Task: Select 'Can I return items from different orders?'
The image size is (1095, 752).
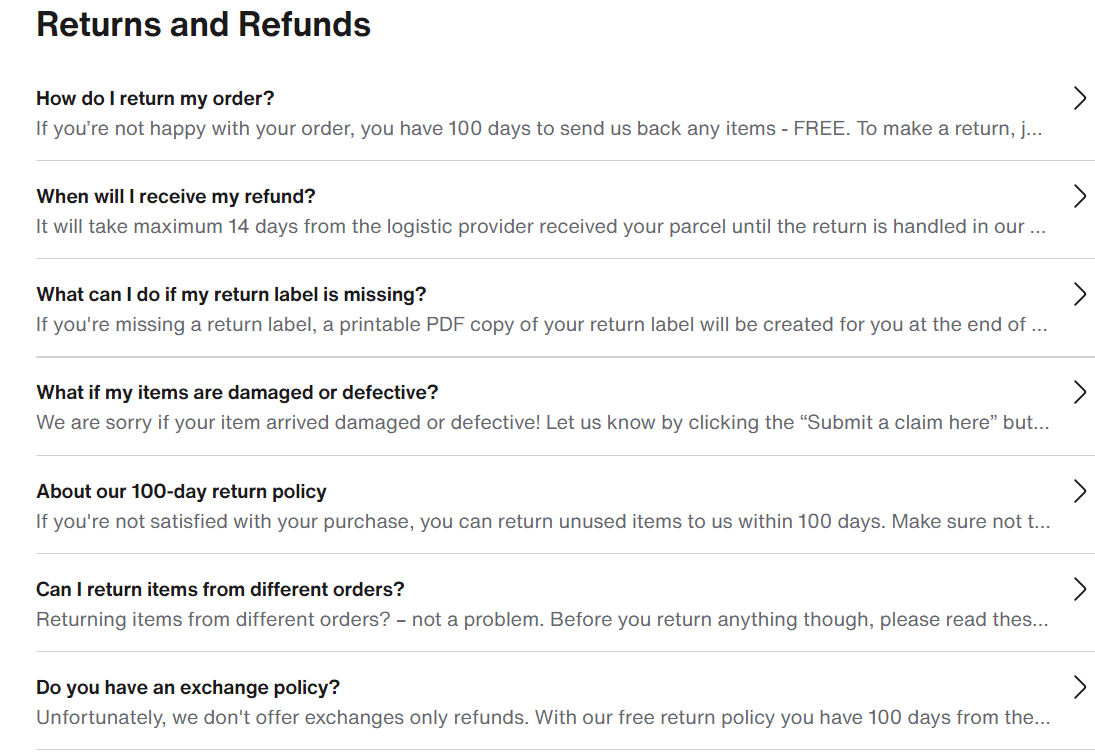Action: [221, 589]
